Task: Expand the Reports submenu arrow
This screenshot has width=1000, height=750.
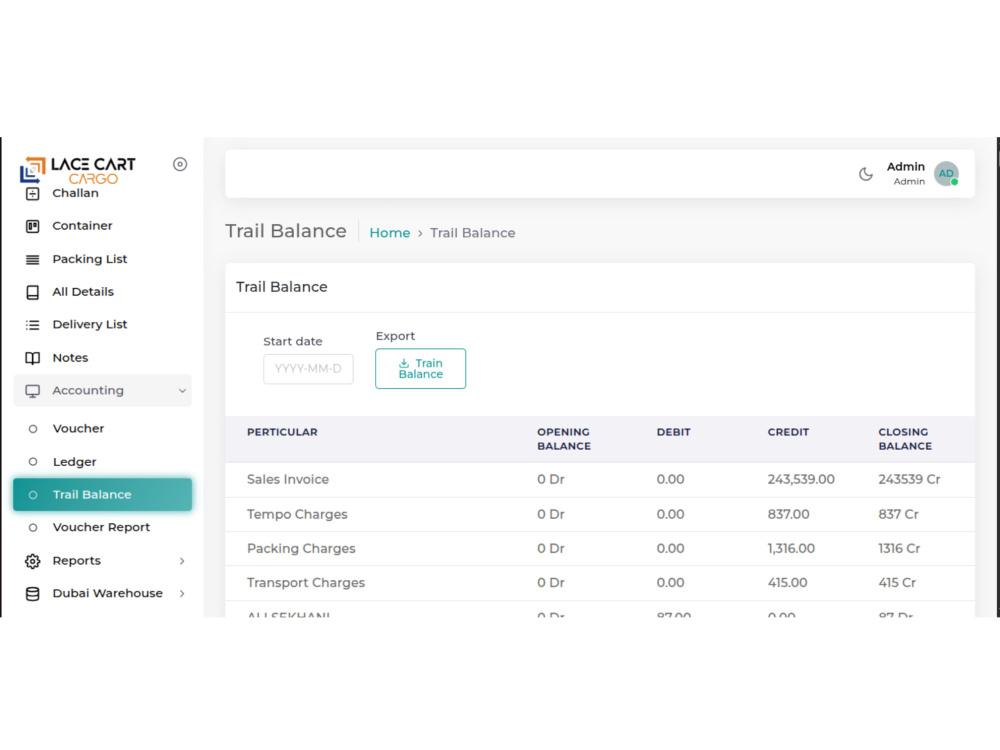Action: pos(182,561)
